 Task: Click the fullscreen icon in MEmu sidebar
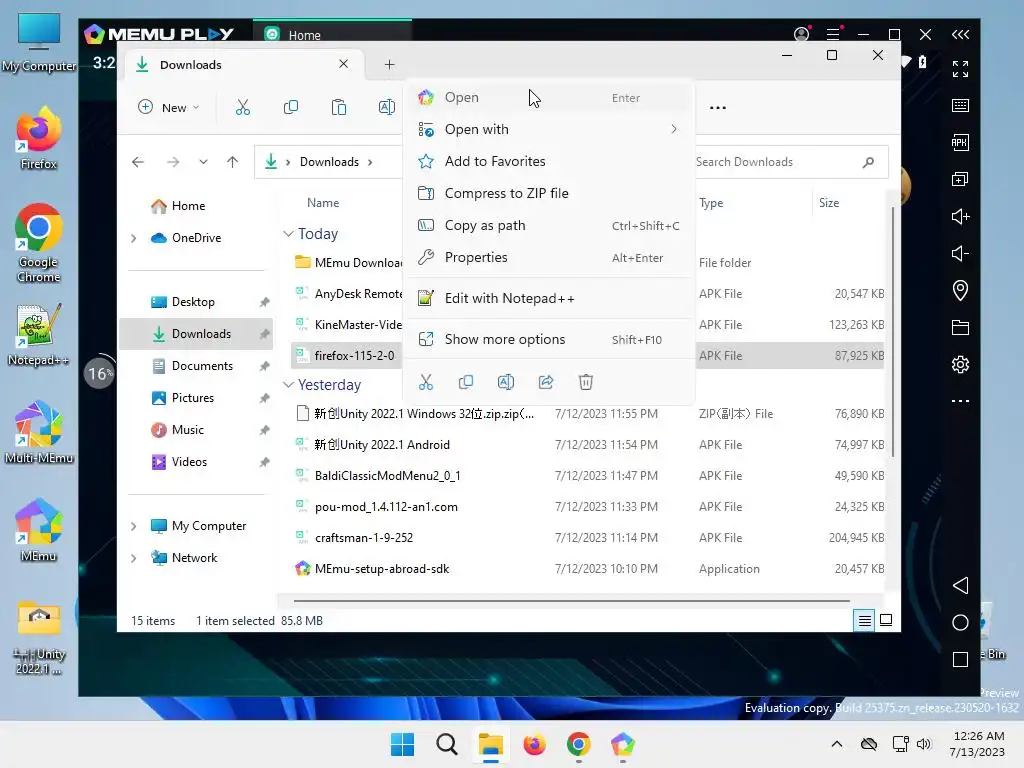960,69
